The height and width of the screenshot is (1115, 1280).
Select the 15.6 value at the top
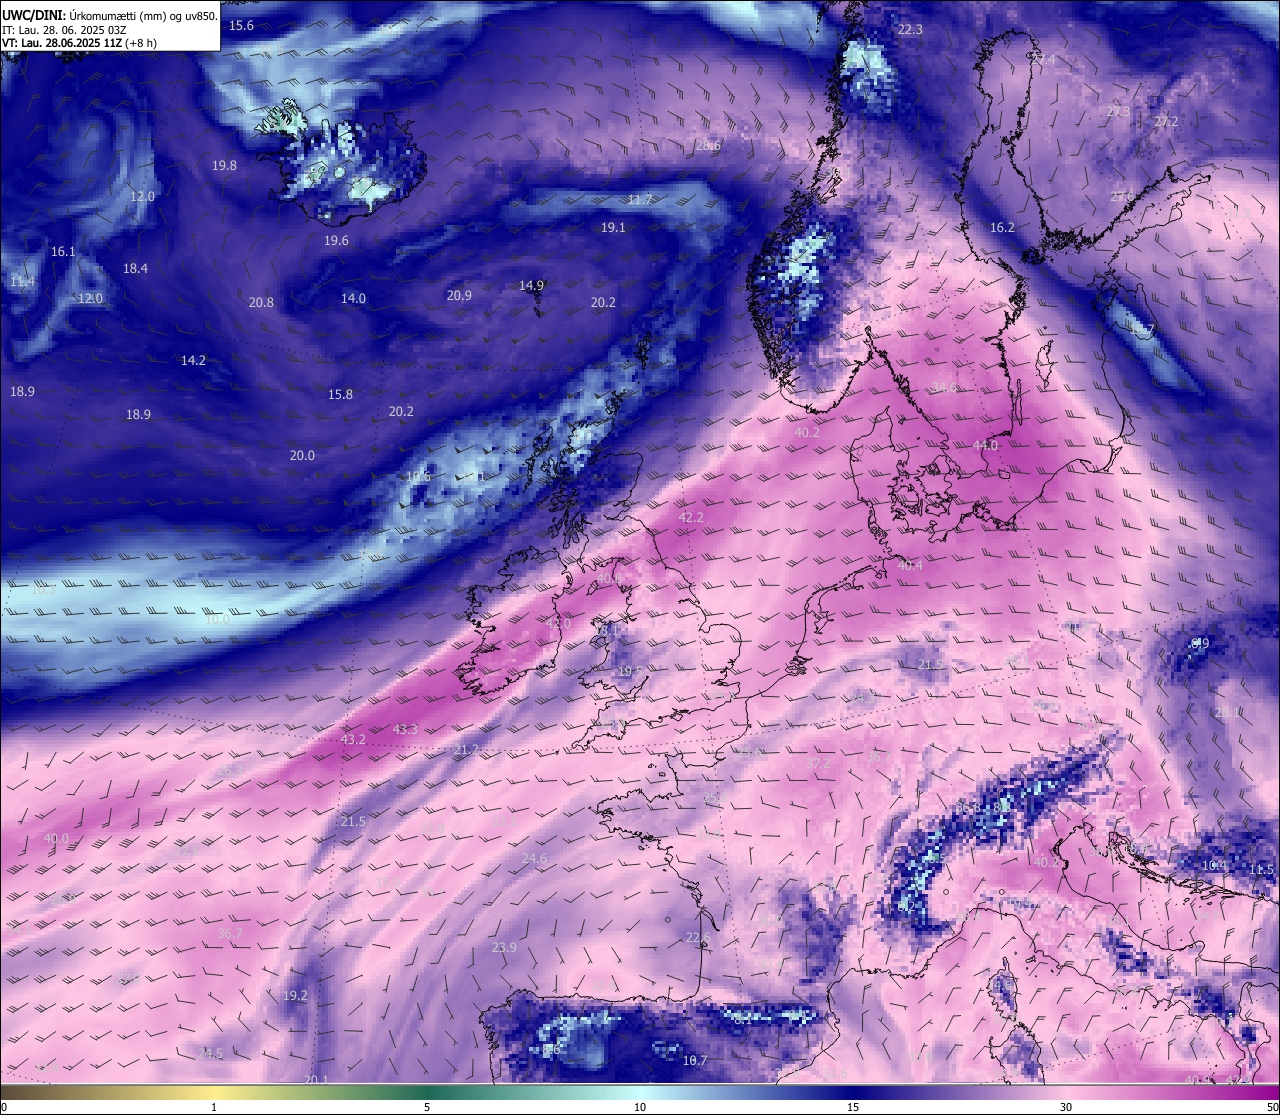[x=241, y=26]
